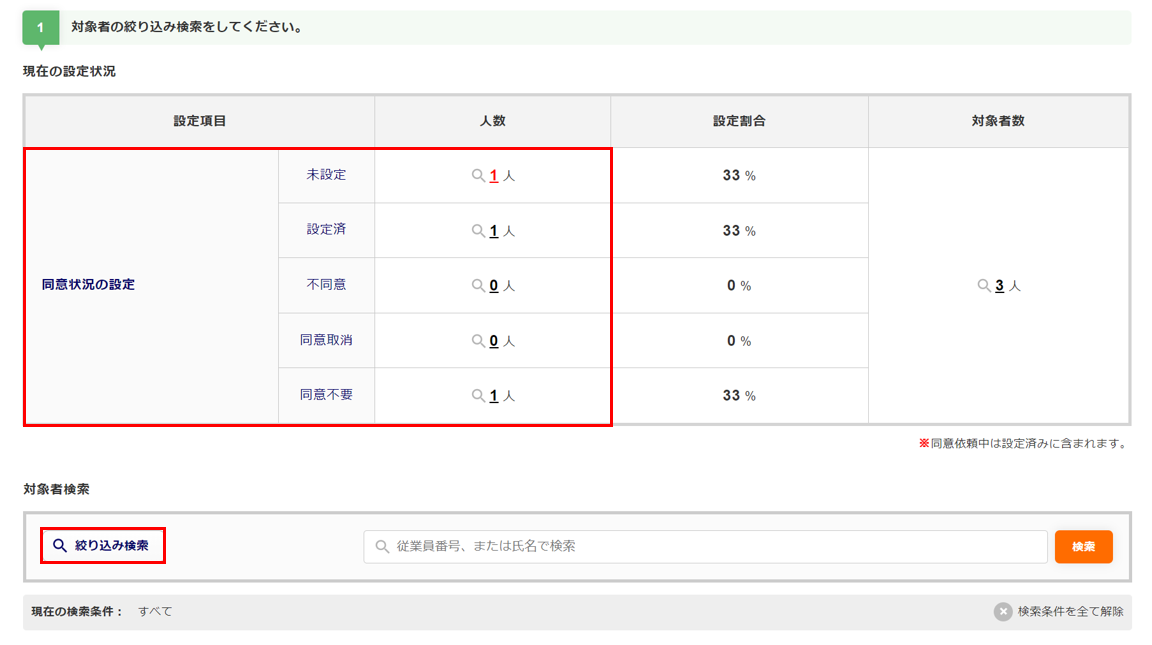Click the magnifier icon in the 設定済 row
Viewport: 1152px width, 645px height.
tap(478, 231)
